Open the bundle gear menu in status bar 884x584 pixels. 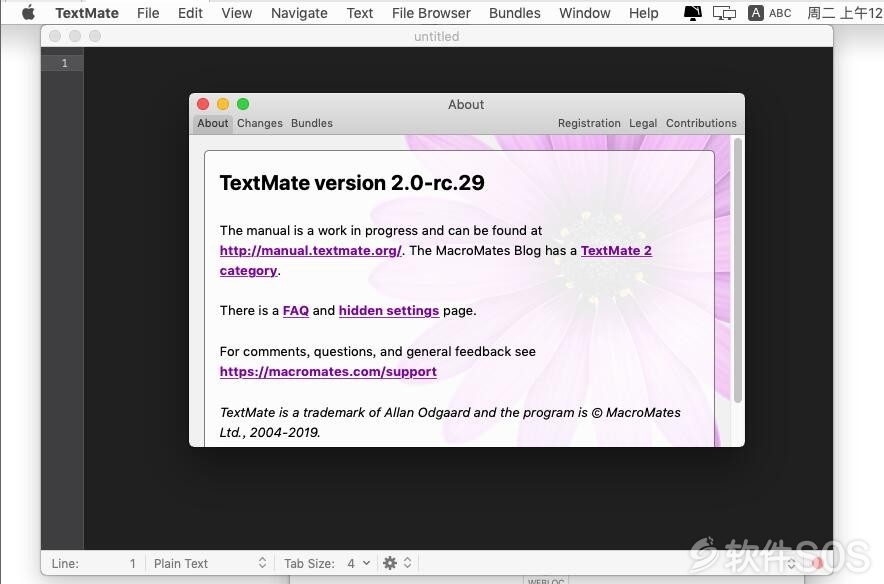397,563
